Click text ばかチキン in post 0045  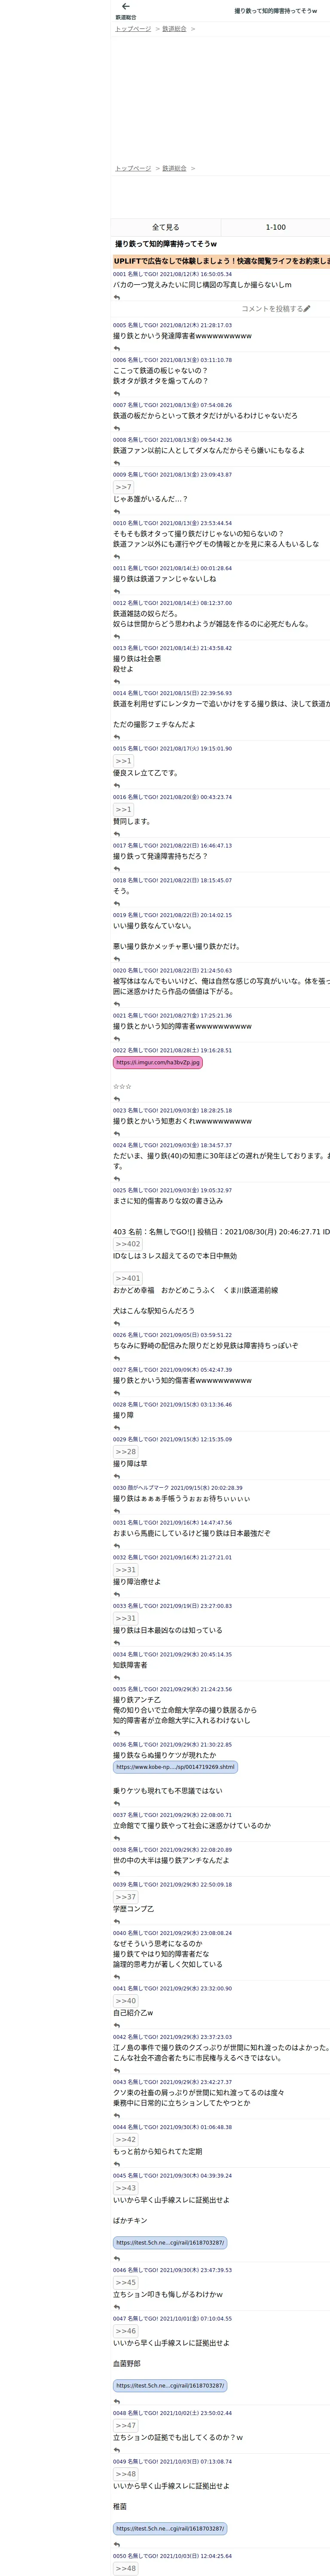tap(130, 2221)
